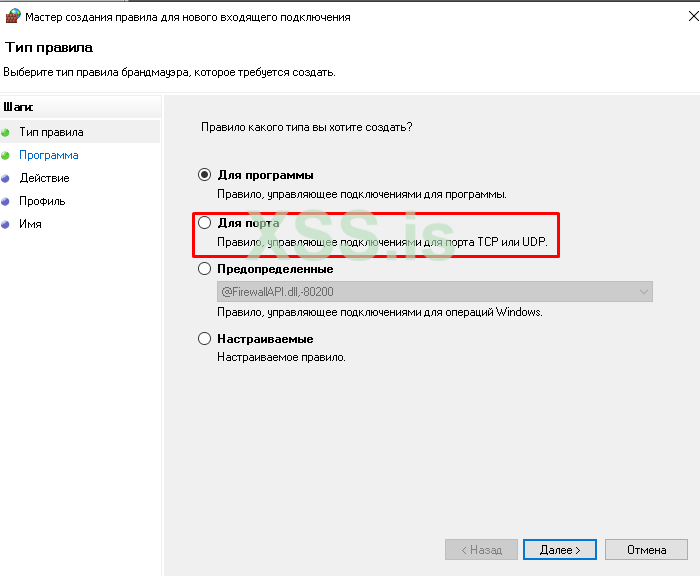The image size is (700, 576).
Task: Open the @FirewallAPI.dll predefined rules dropdown
Action: 435,291
